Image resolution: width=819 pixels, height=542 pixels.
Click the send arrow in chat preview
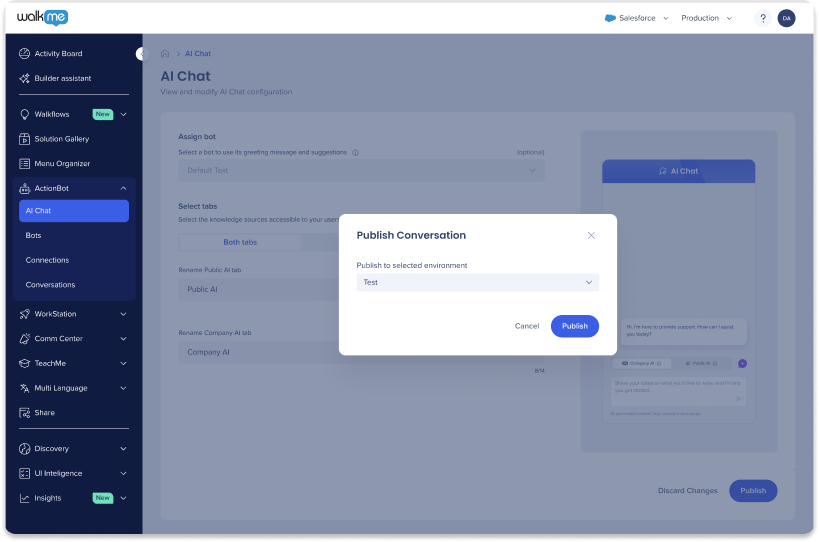739,398
